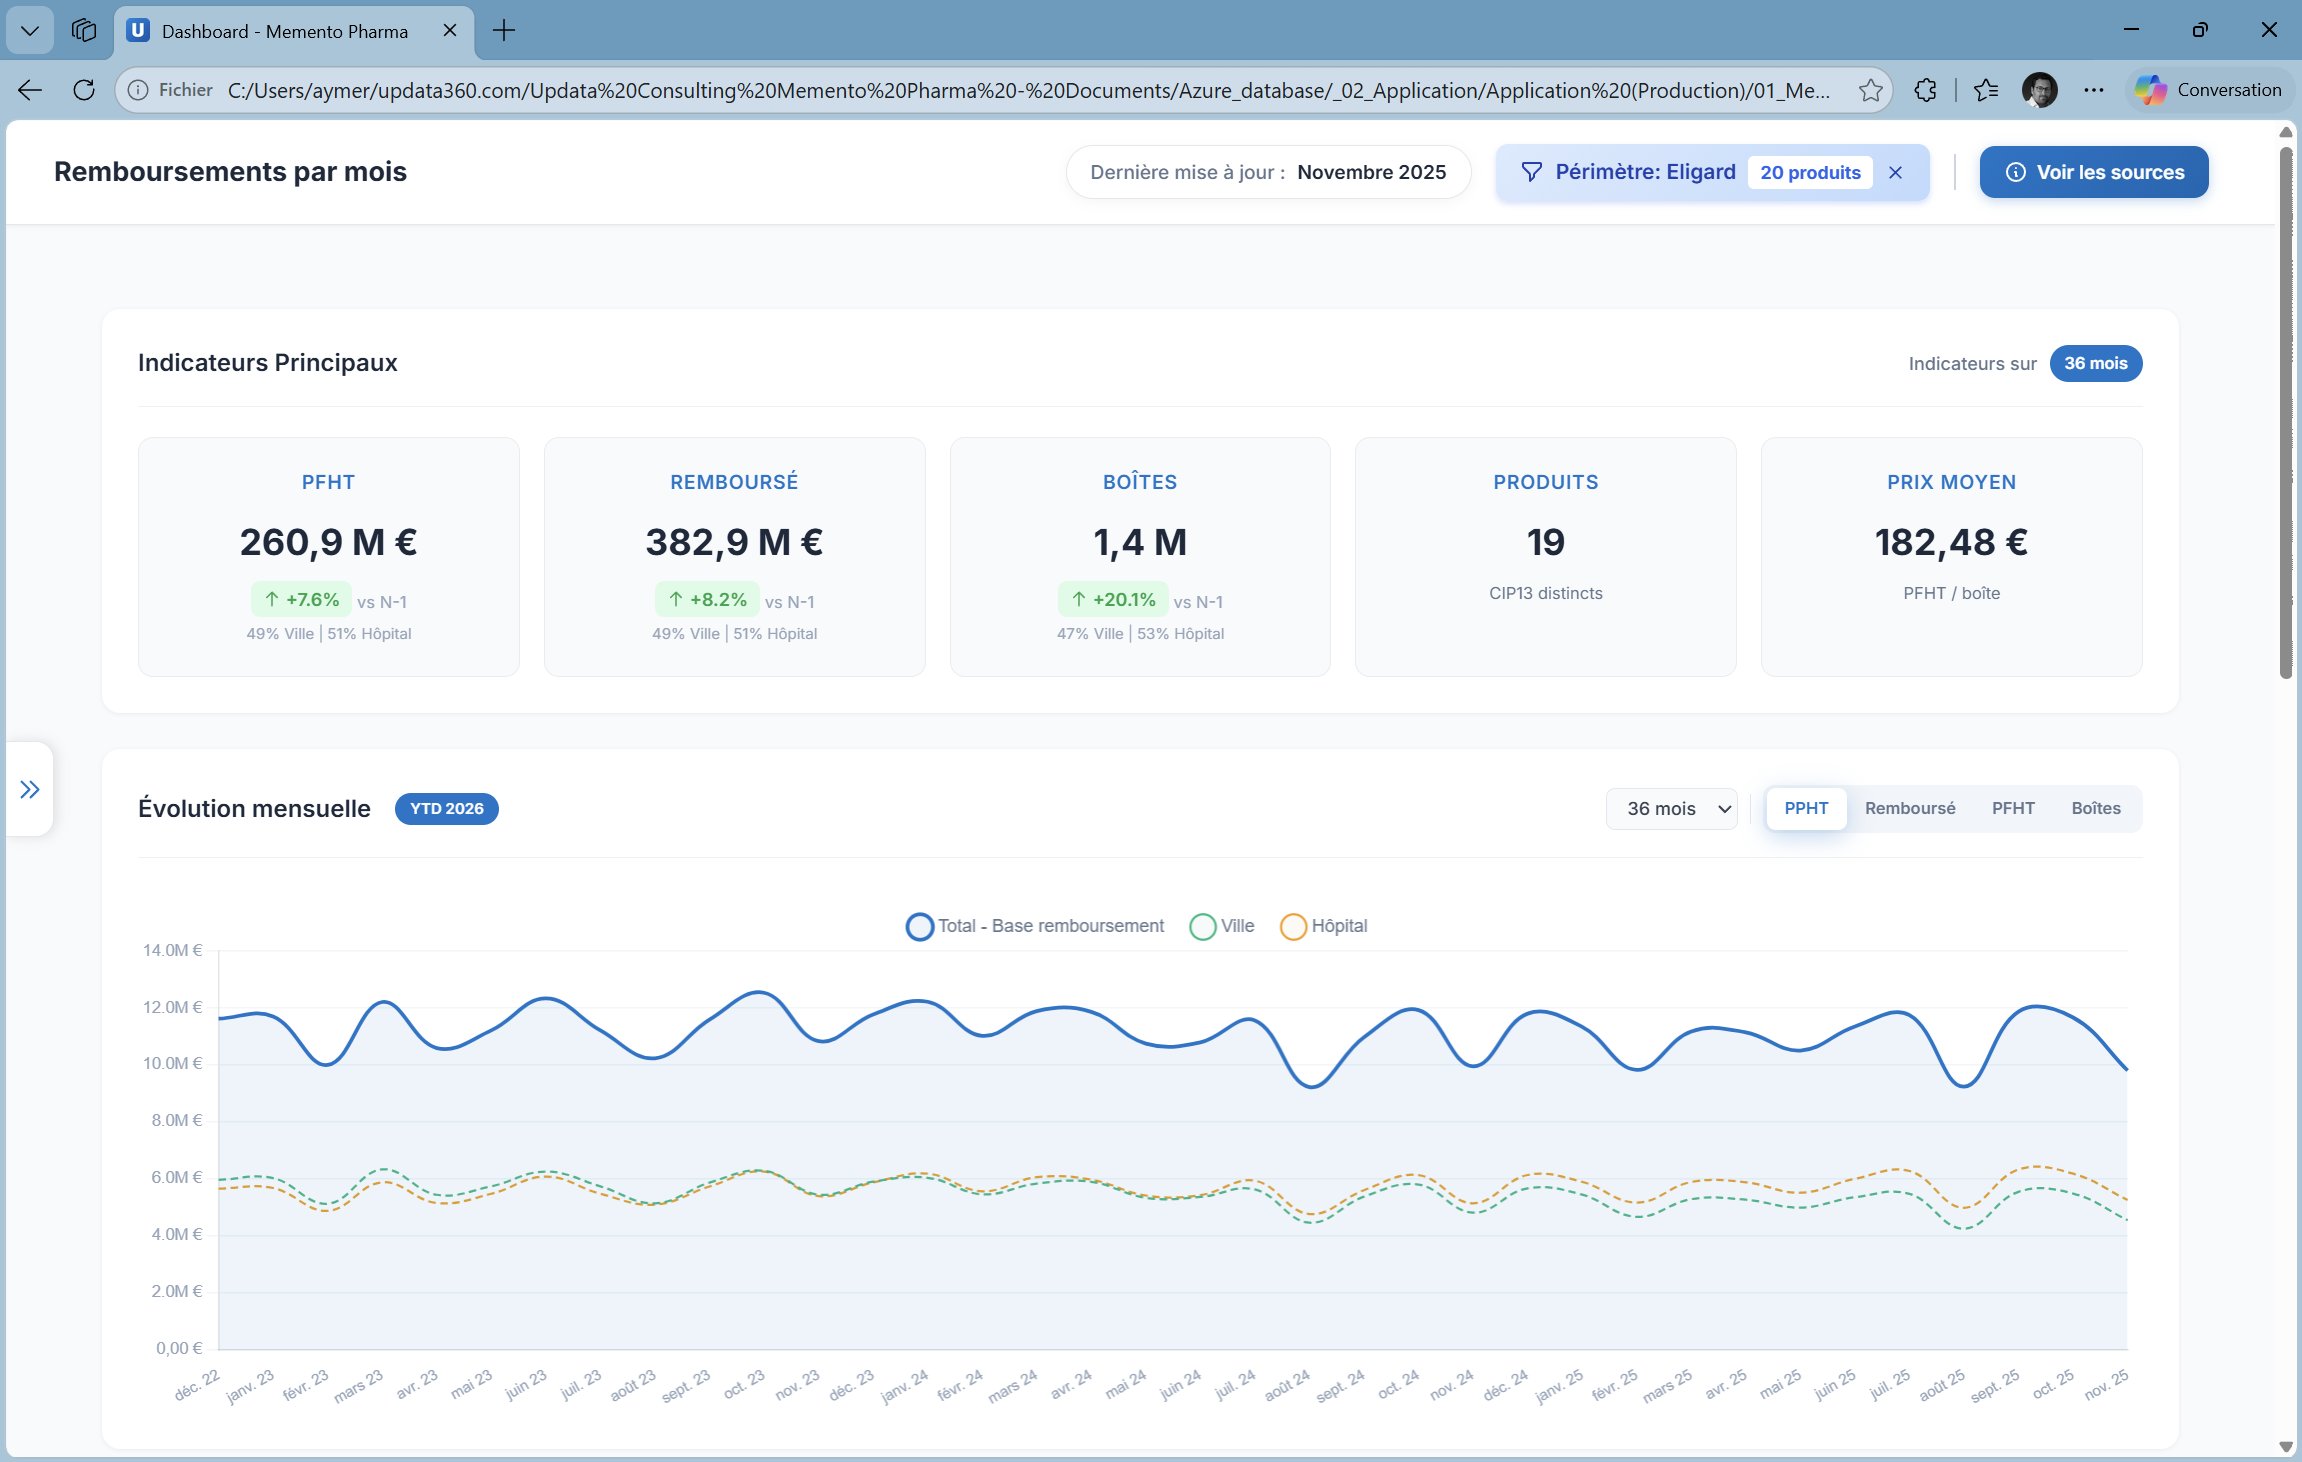Click the 20 produits badge
The height and width of the screenshot is (1462, 2302).
(1809, 173)
